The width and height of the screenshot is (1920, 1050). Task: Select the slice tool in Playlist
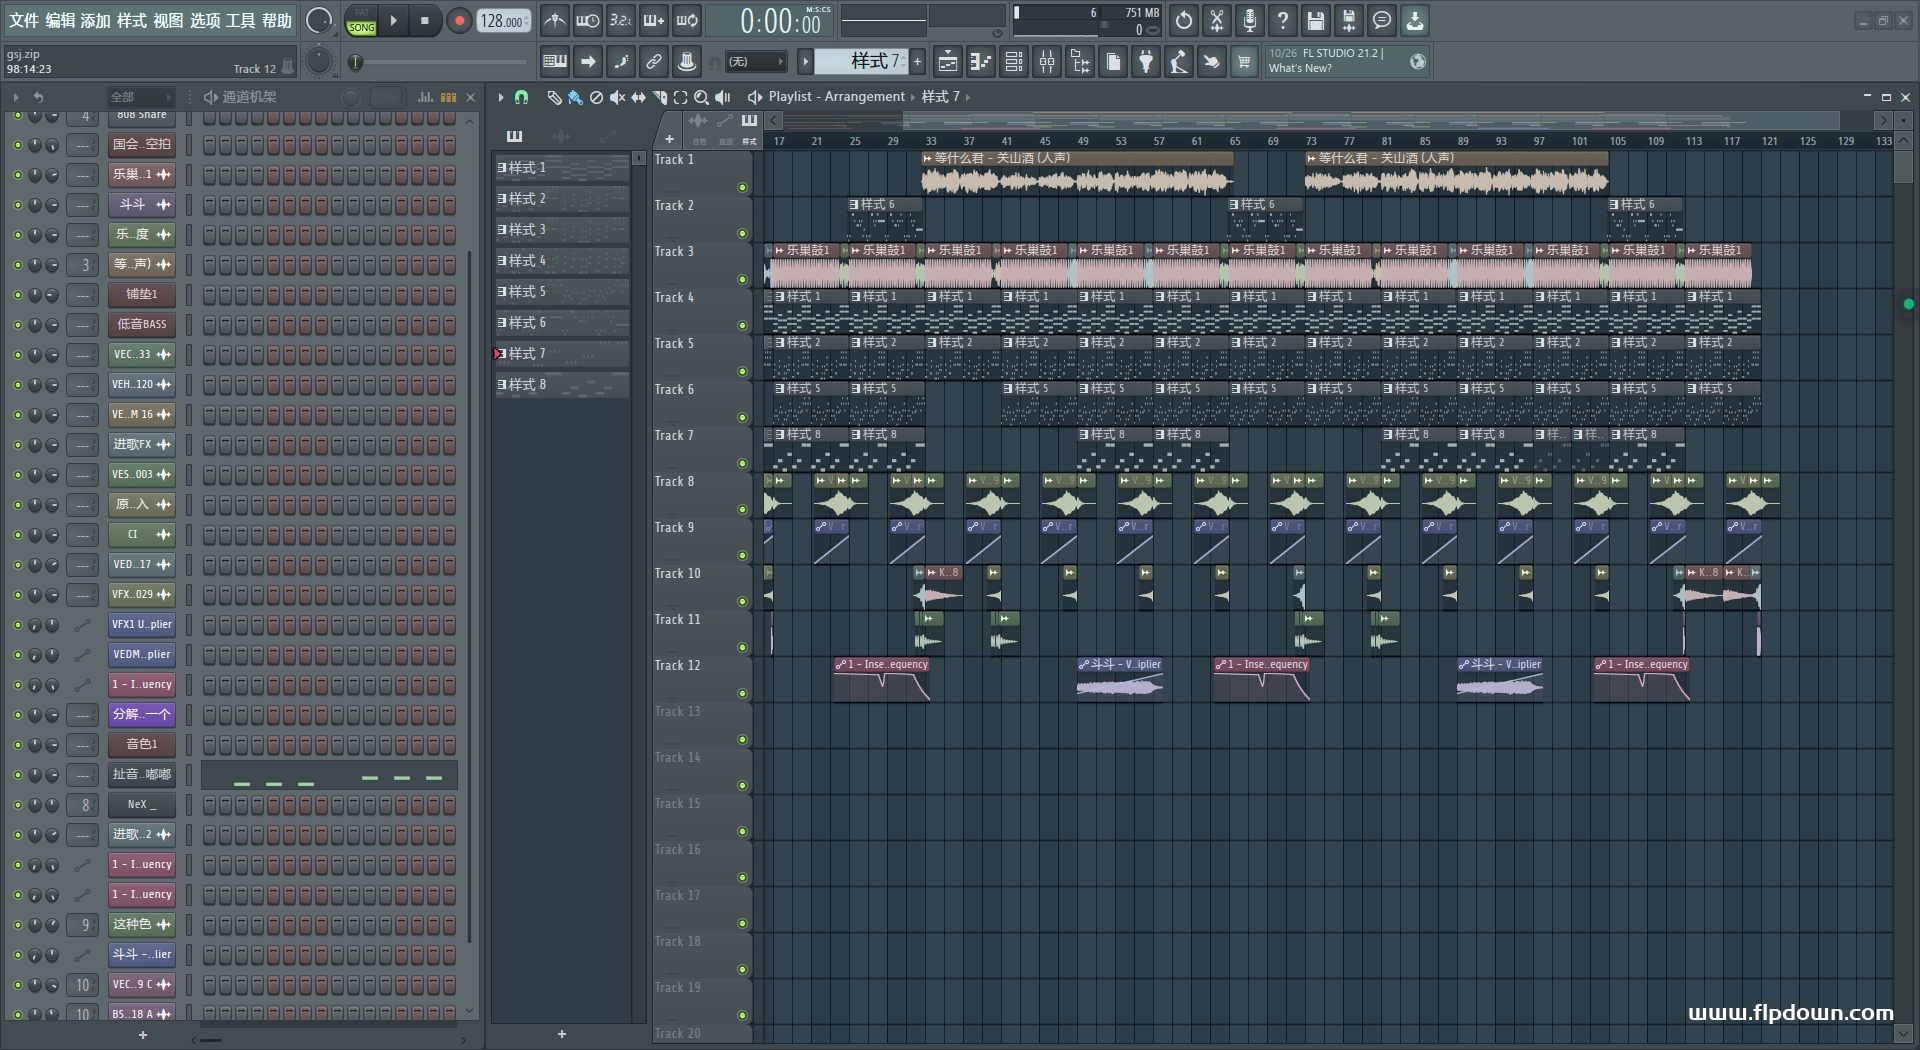click(659, 97)
